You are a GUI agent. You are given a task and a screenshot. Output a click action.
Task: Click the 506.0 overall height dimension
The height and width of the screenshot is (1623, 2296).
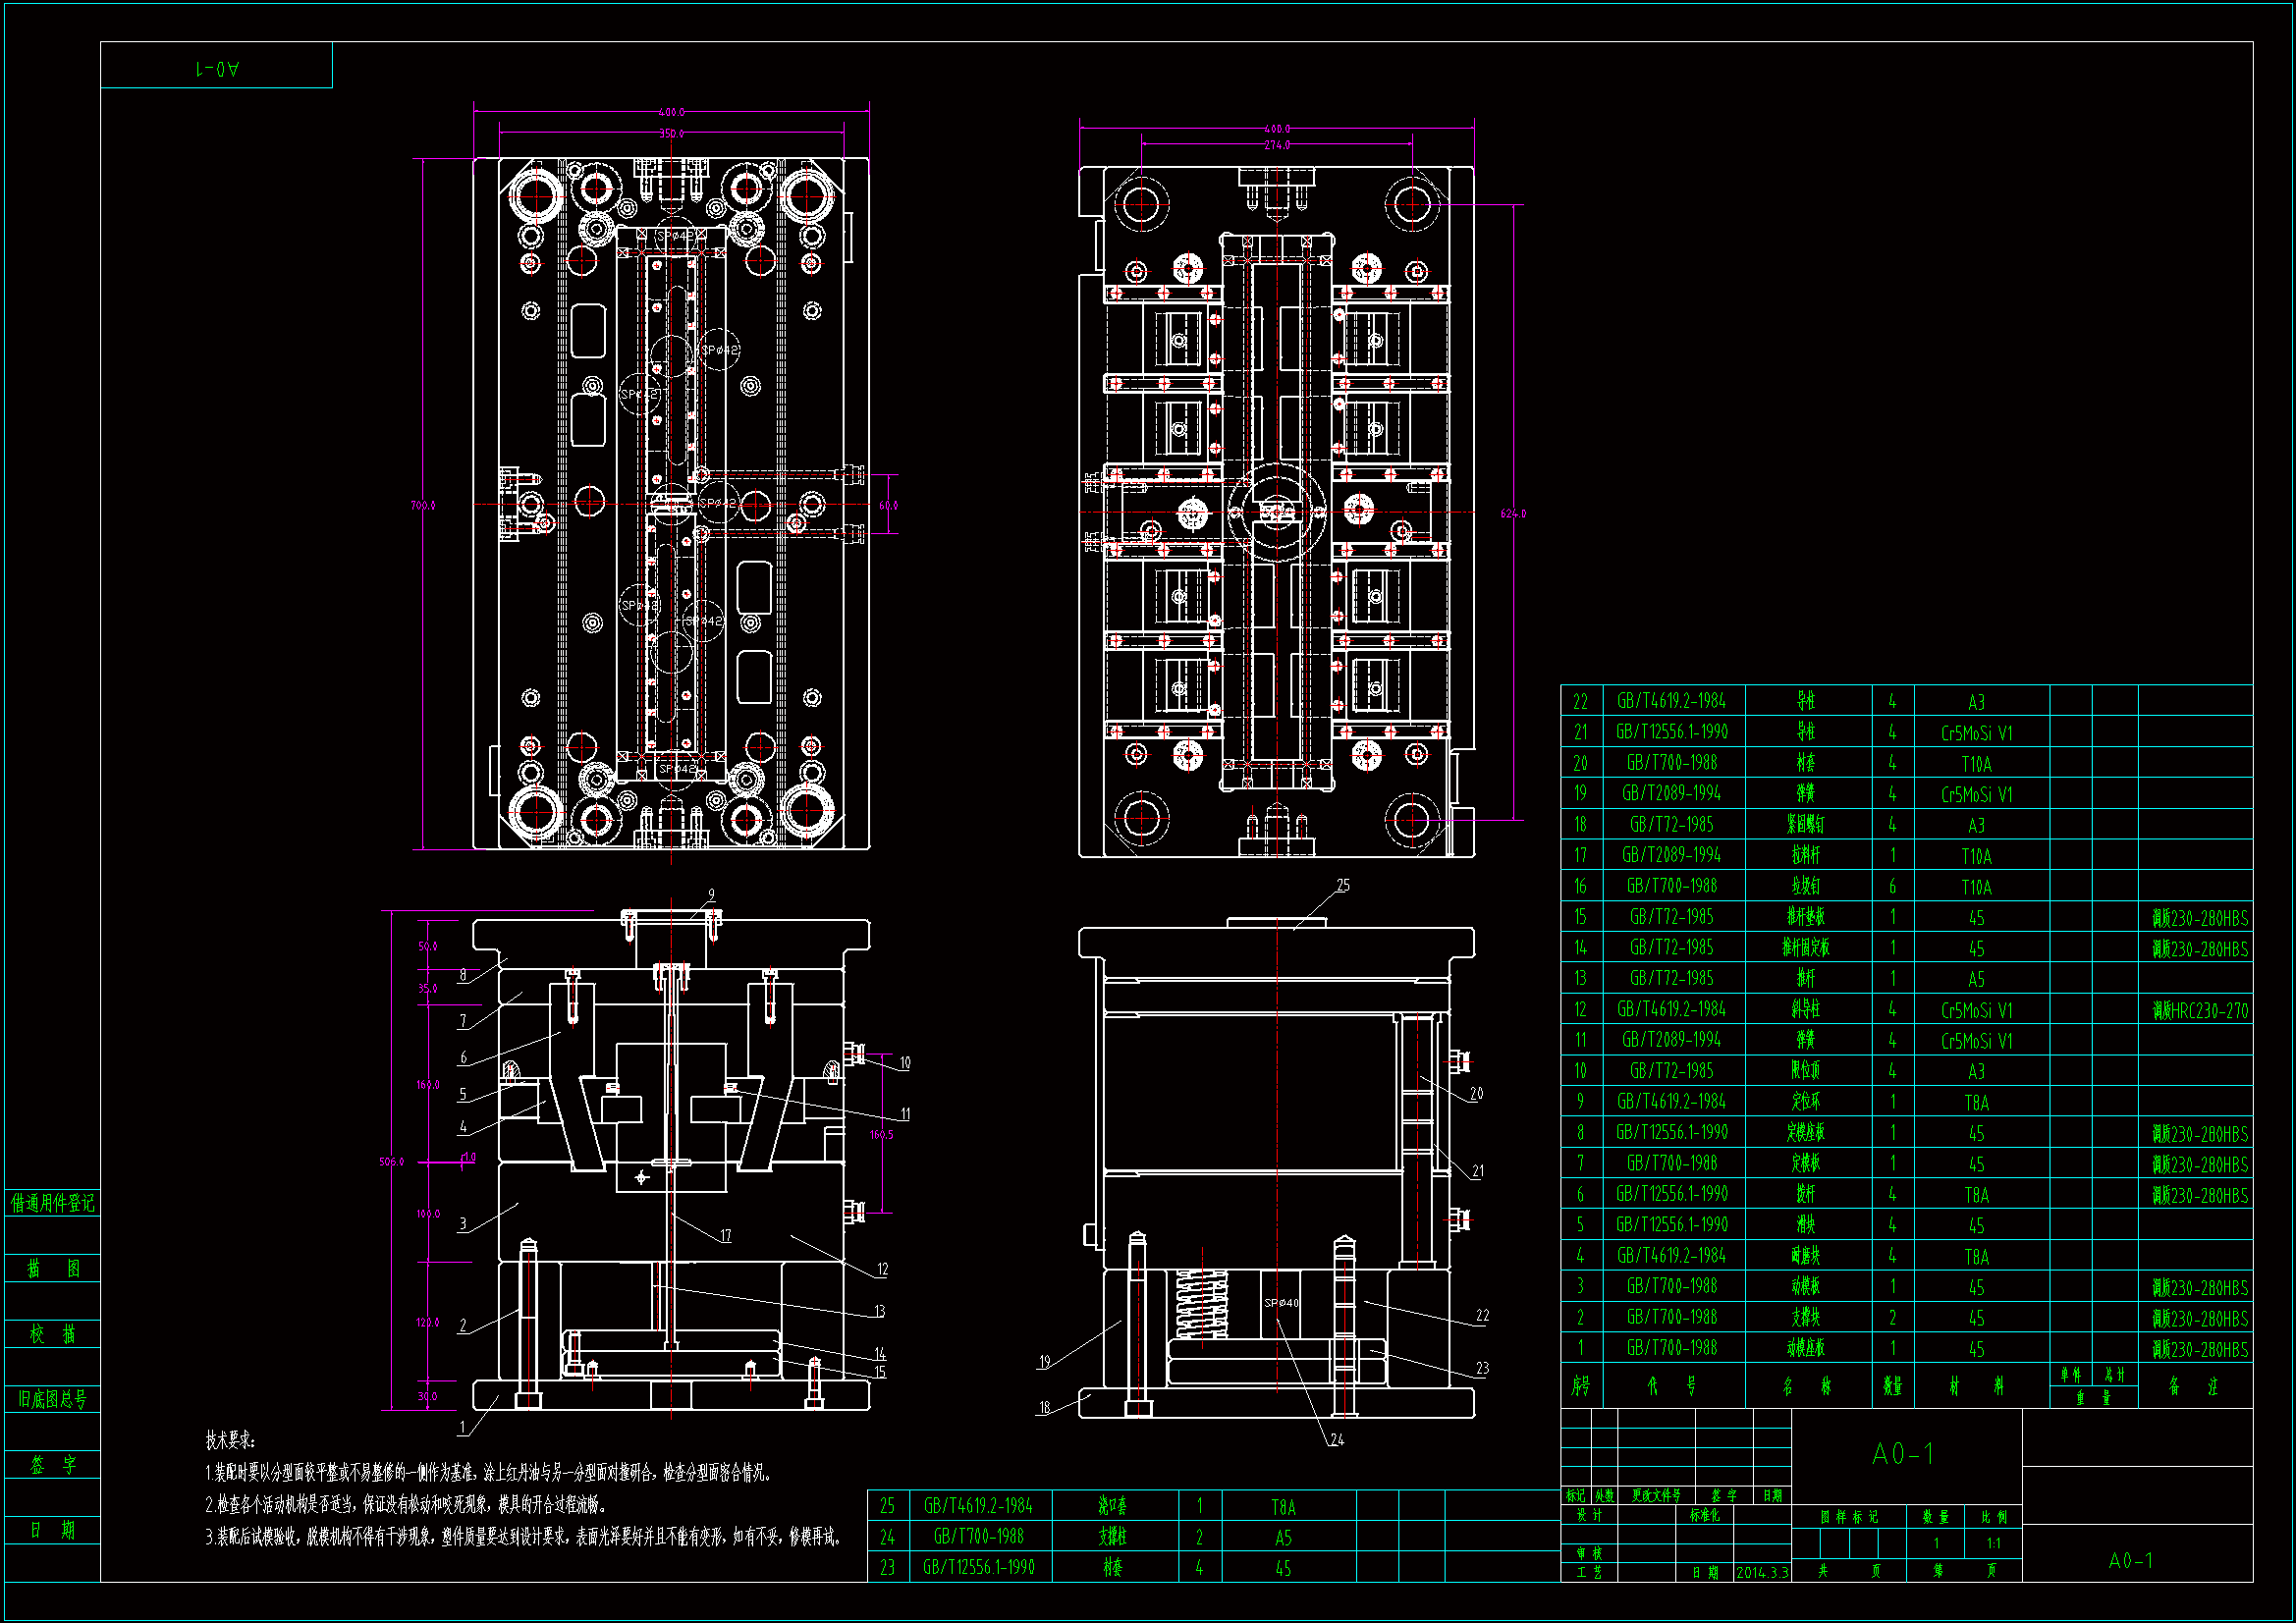point(391,1162)
